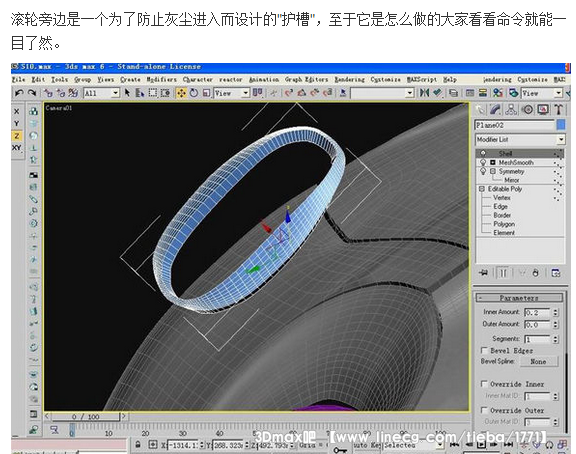This screenshot has width=576, height=454.
Task: Open the Modifier List dropdown
Action: coord(520,140)
